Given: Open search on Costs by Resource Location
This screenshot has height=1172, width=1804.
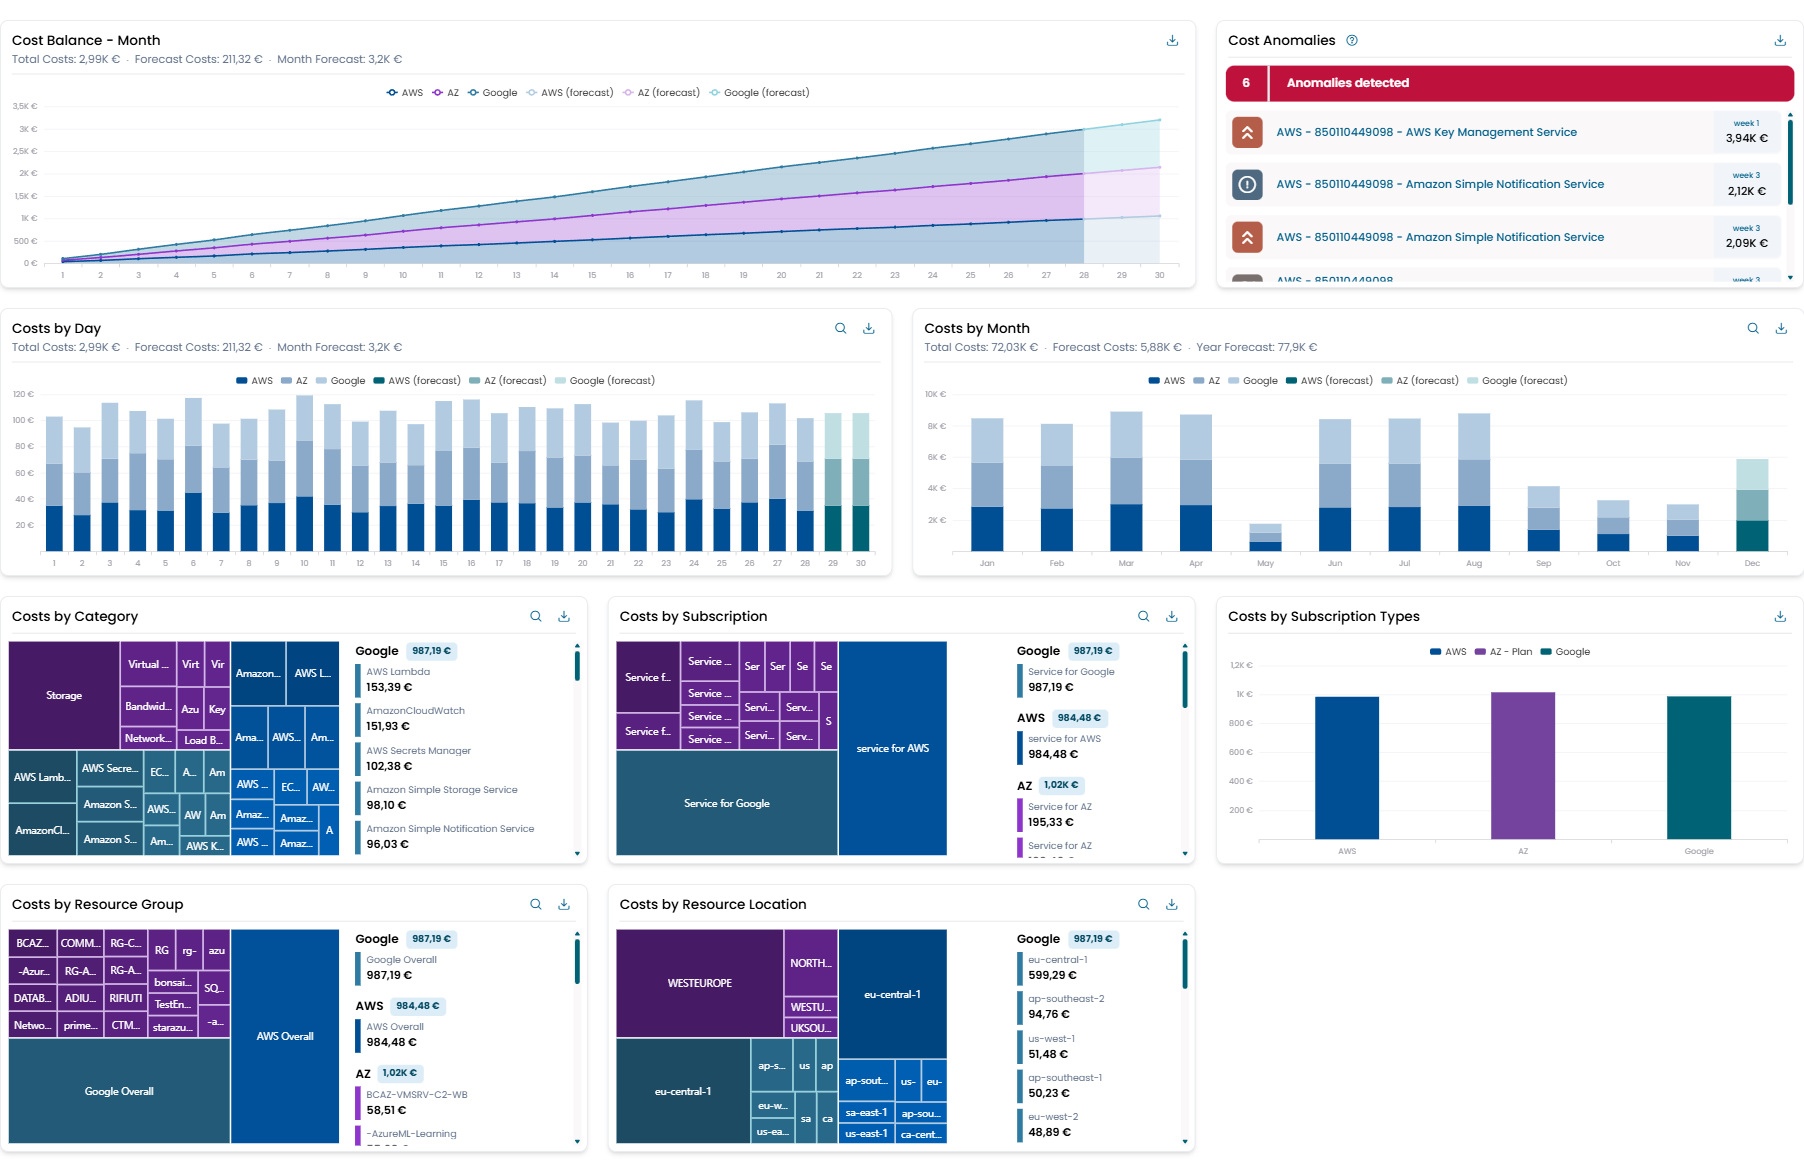Looking at the screenshot, I should click(x=1144, y=905).
